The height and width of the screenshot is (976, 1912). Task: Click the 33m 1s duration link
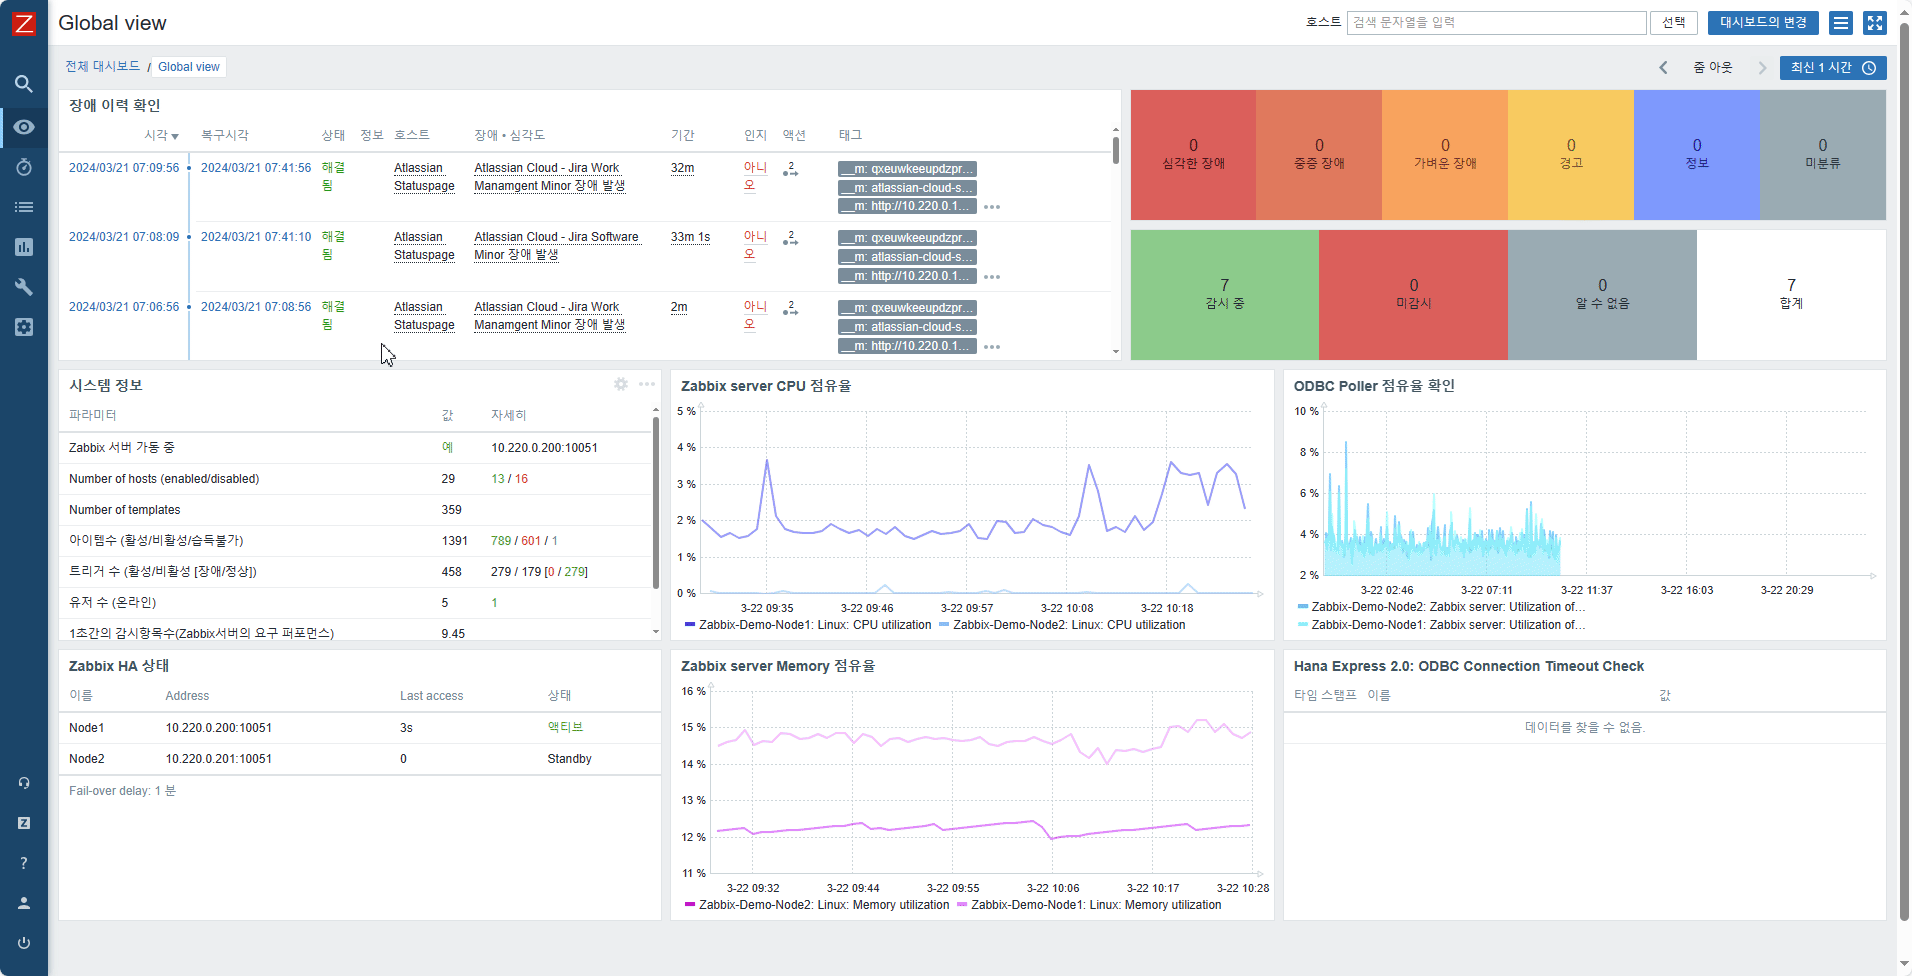pos(690,237)
